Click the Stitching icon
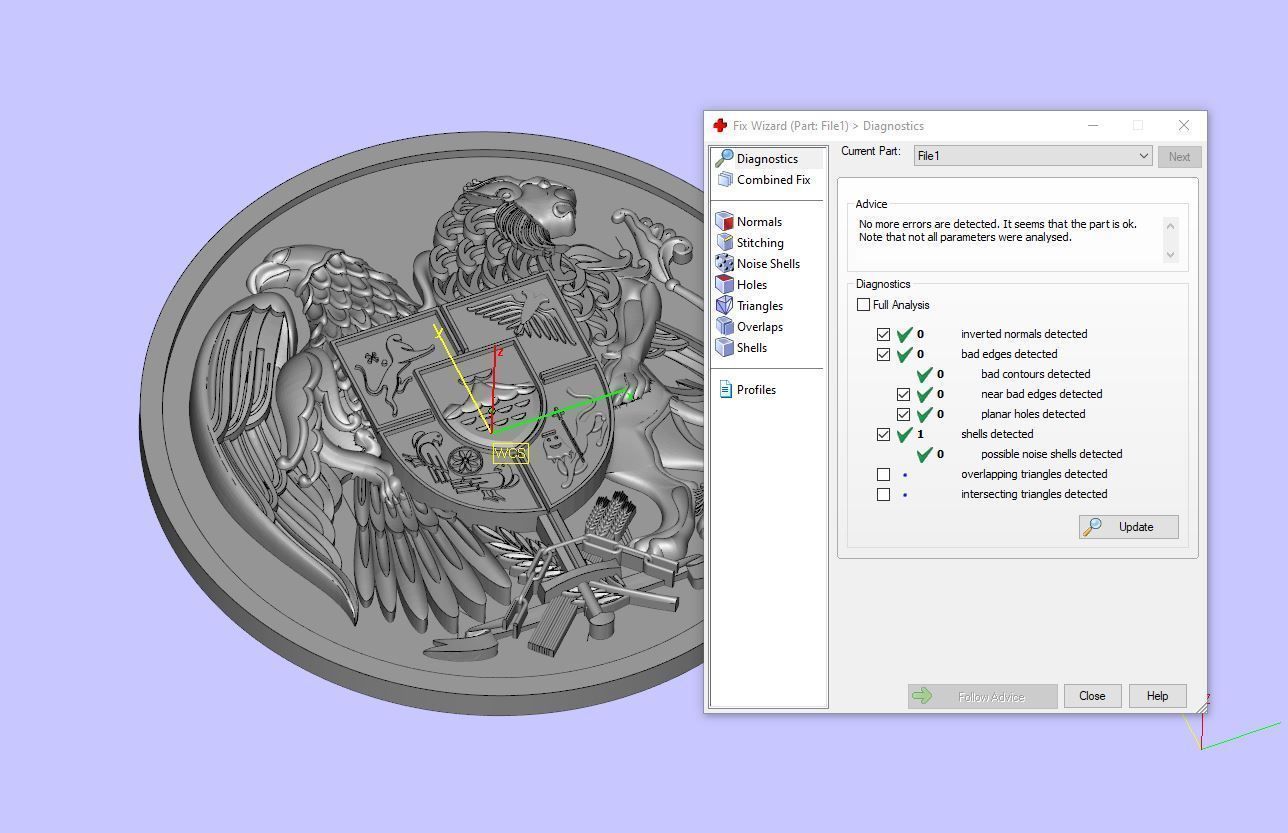1288x833 pixels. pos(725,243)
